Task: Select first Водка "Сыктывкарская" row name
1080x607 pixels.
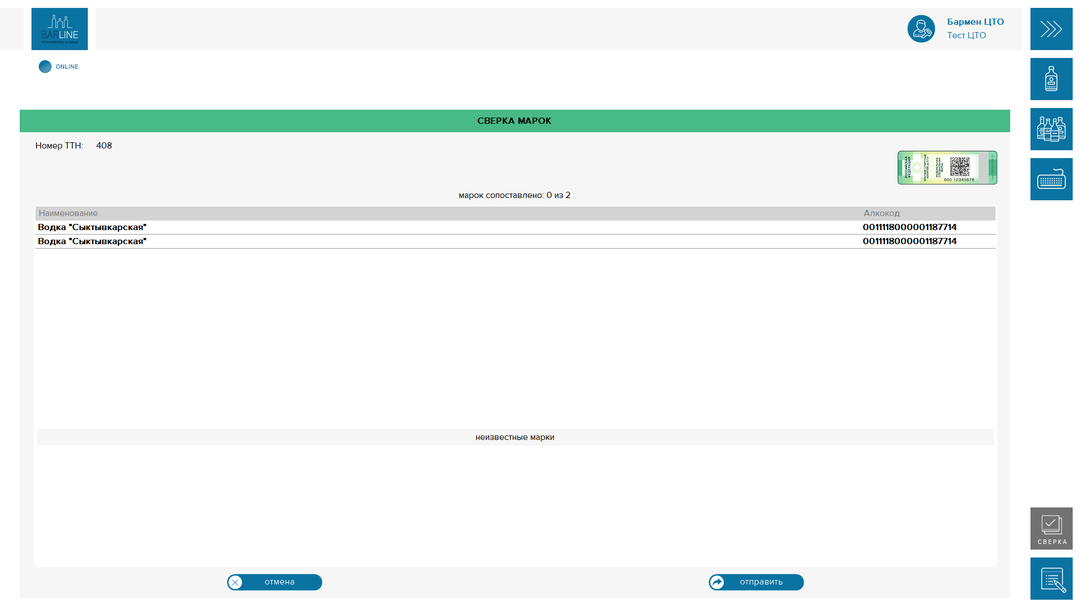Action: (92, 227)
